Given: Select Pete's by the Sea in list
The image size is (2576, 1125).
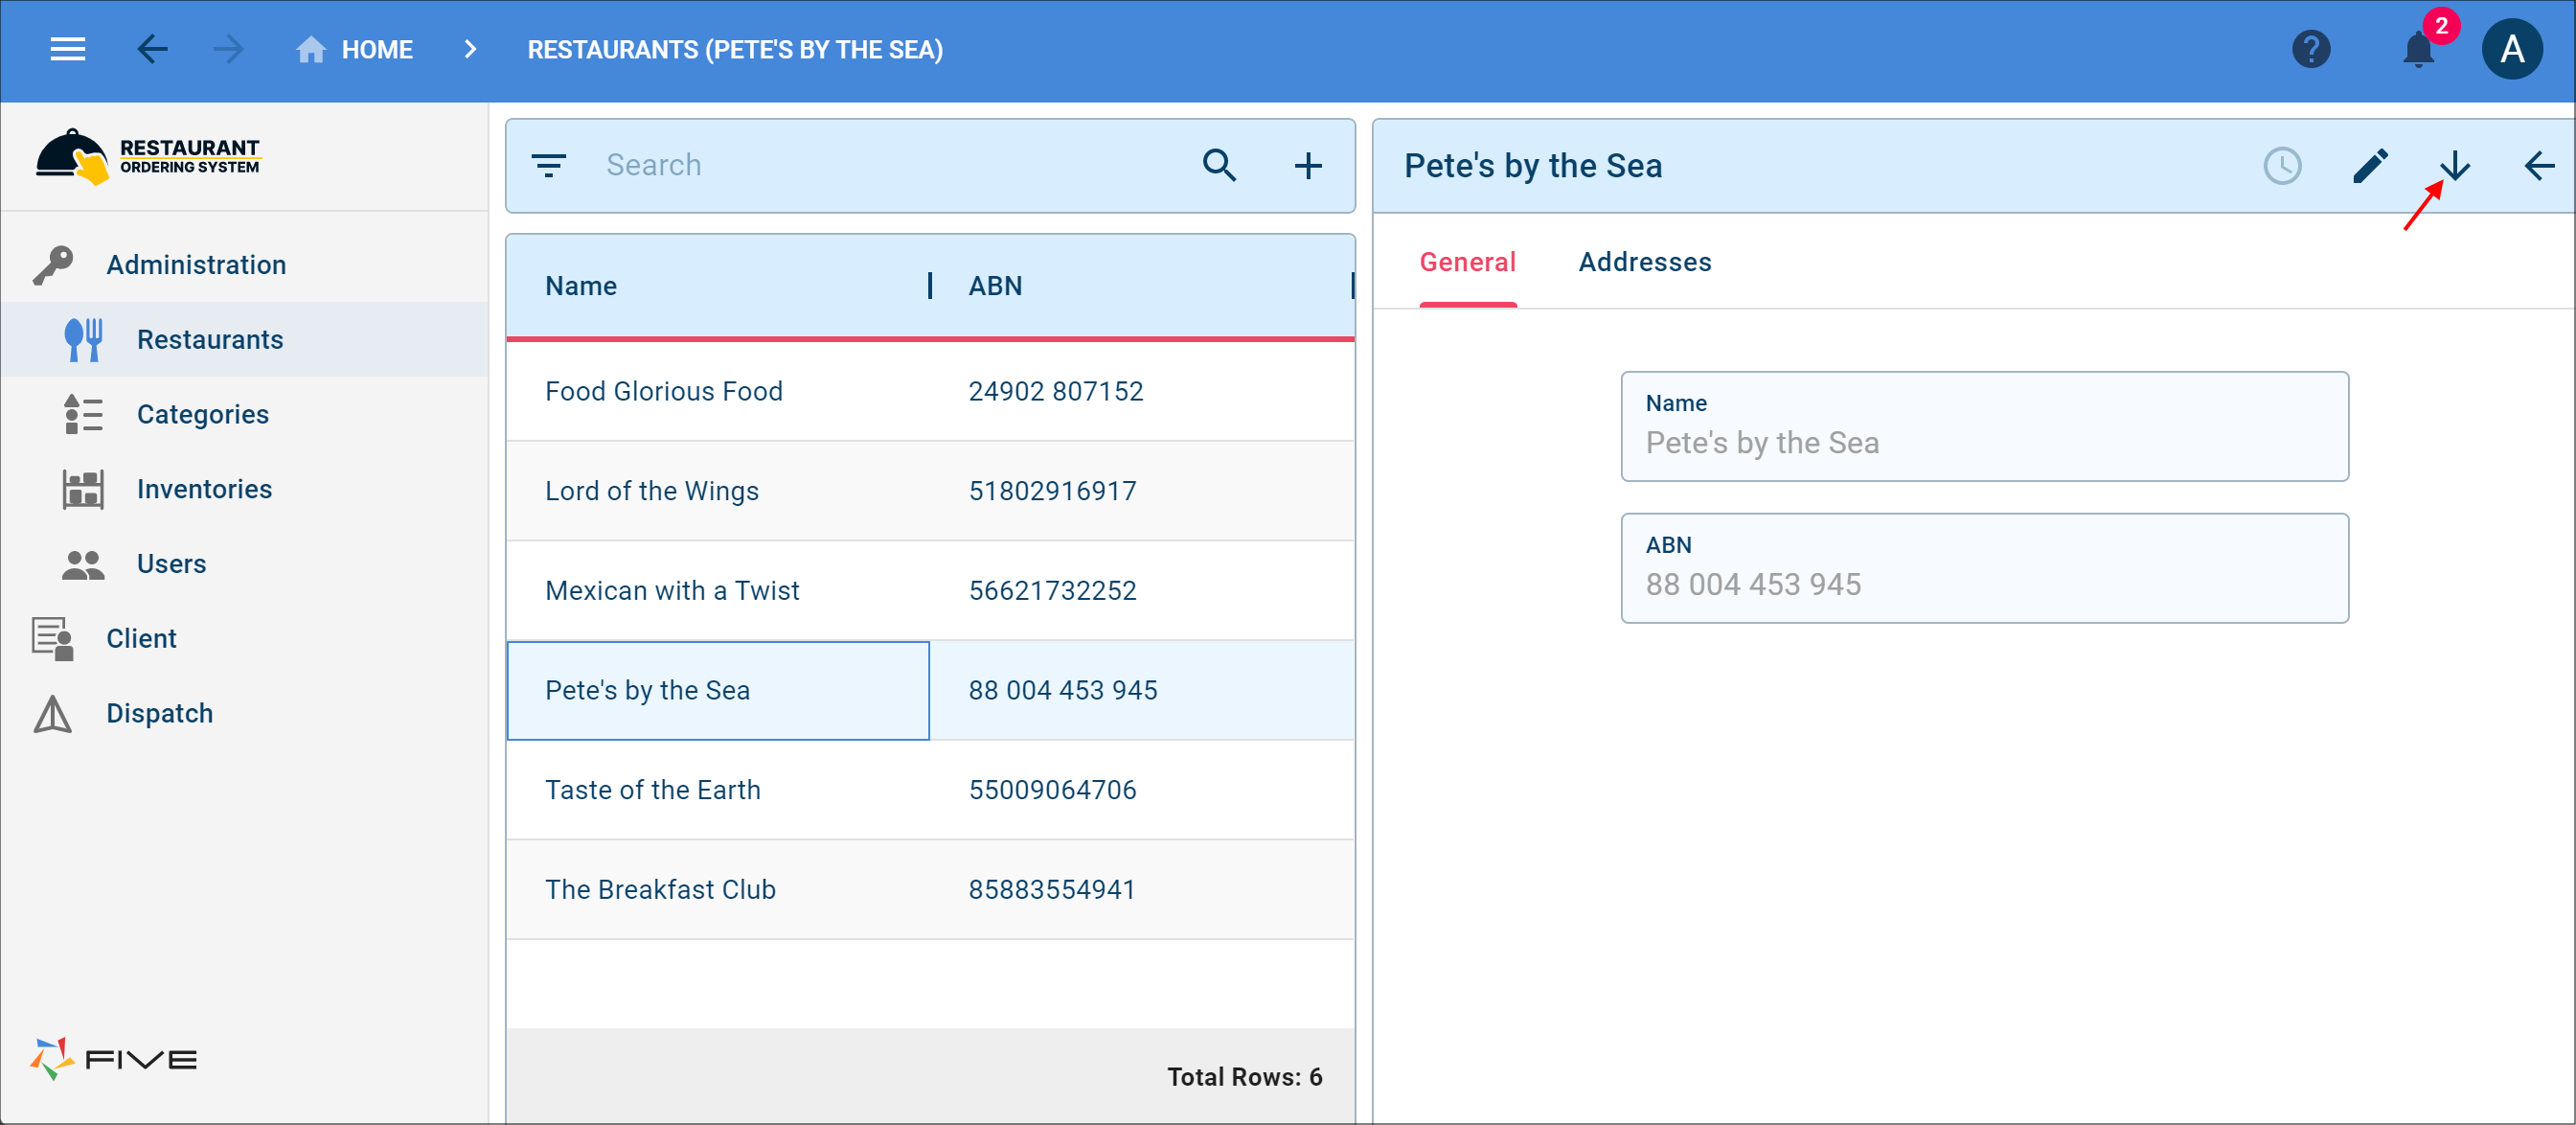Looking at the screenshot, I should click(x=718, y=690).
